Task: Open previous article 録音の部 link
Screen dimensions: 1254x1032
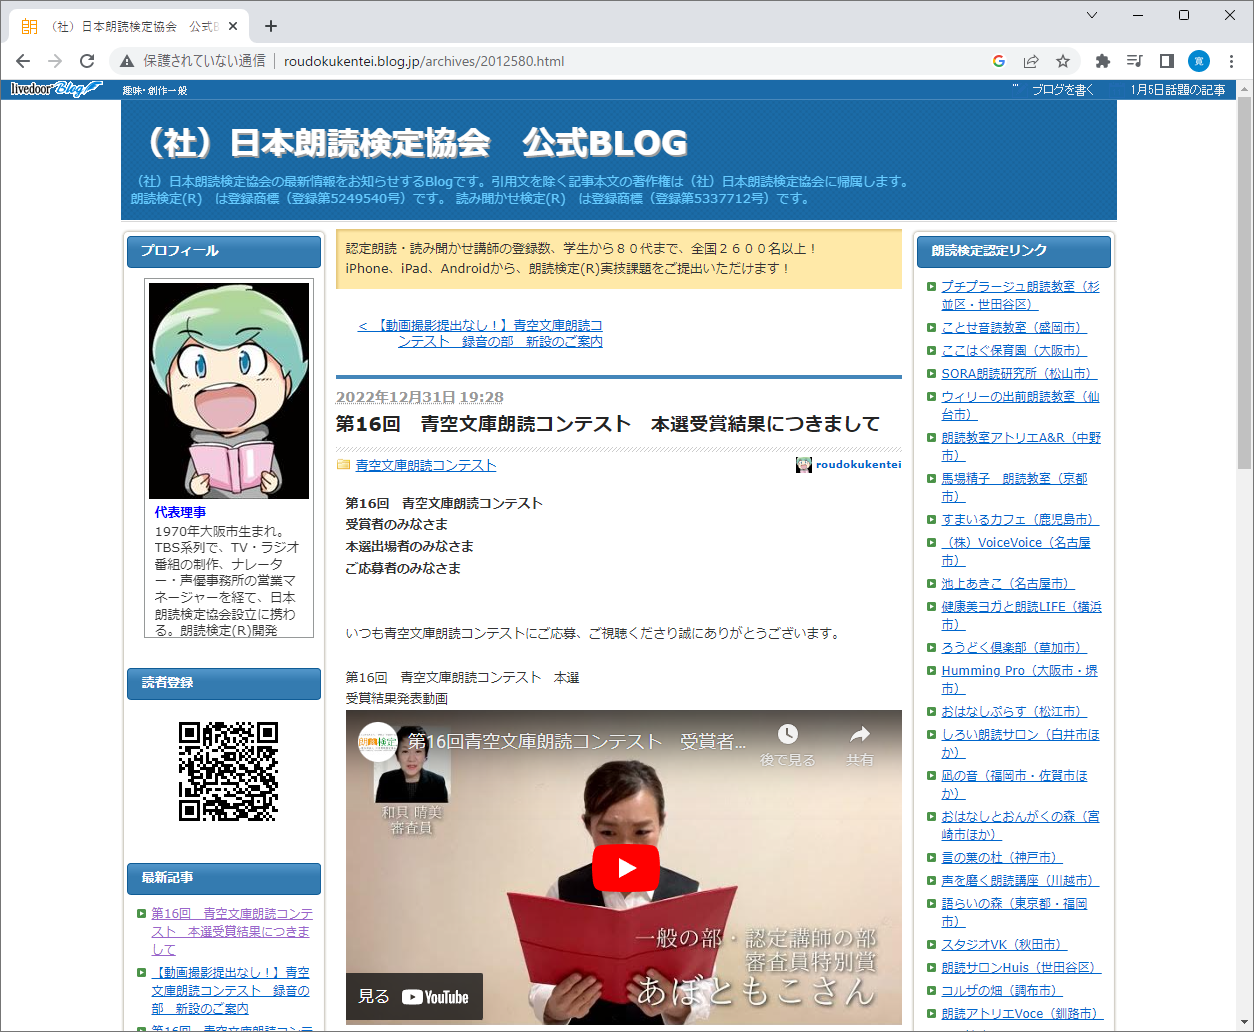Action: click(x=480, y=333)
